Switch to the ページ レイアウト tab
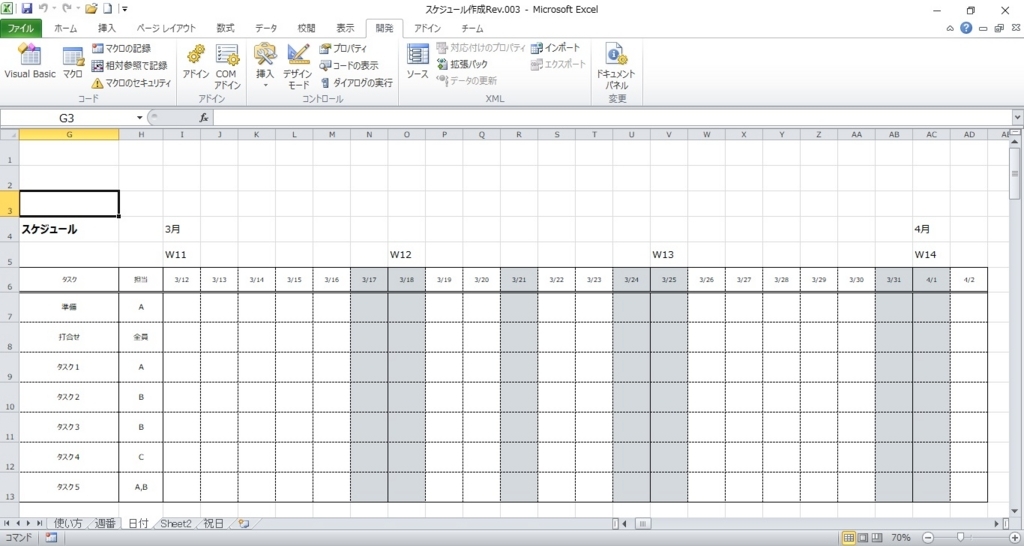This screenshot has width=1024, height=546. pyautogui.click(x=166, y=28)
